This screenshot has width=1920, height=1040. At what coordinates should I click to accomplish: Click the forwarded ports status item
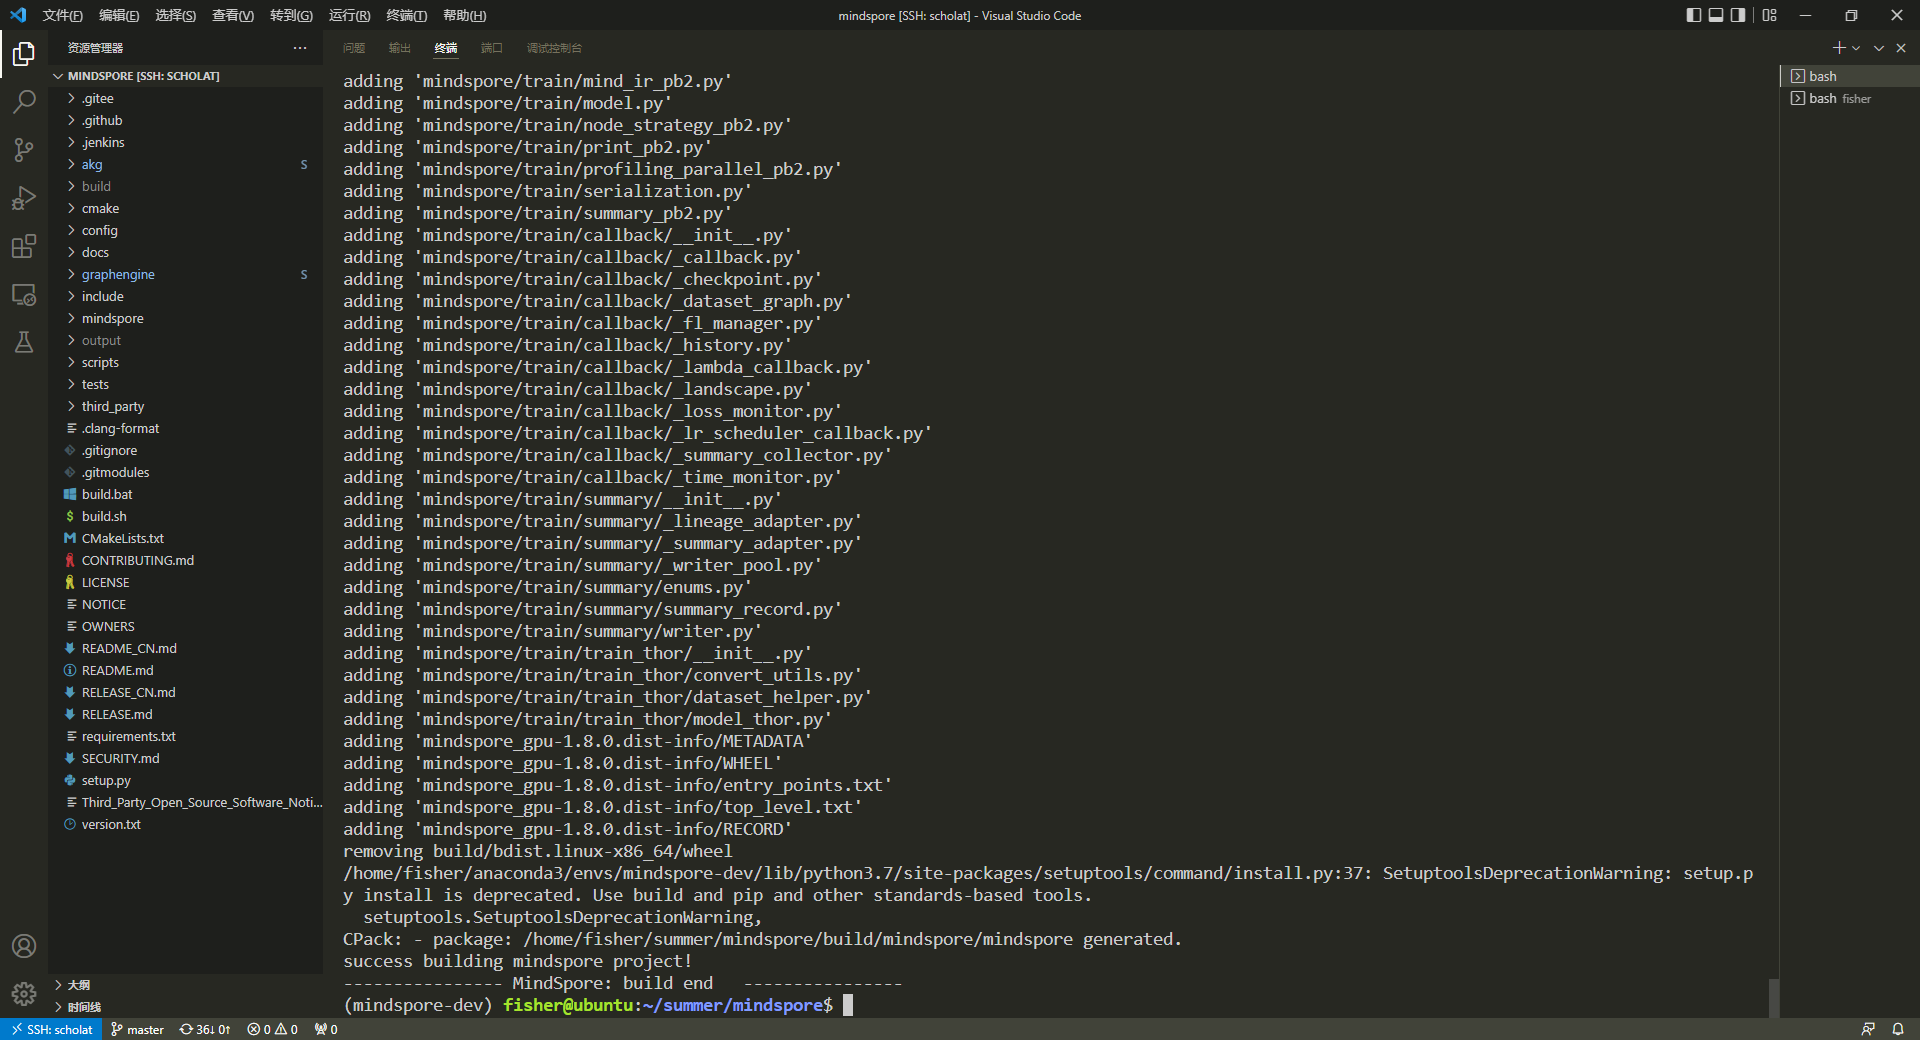coord(326,1029)
